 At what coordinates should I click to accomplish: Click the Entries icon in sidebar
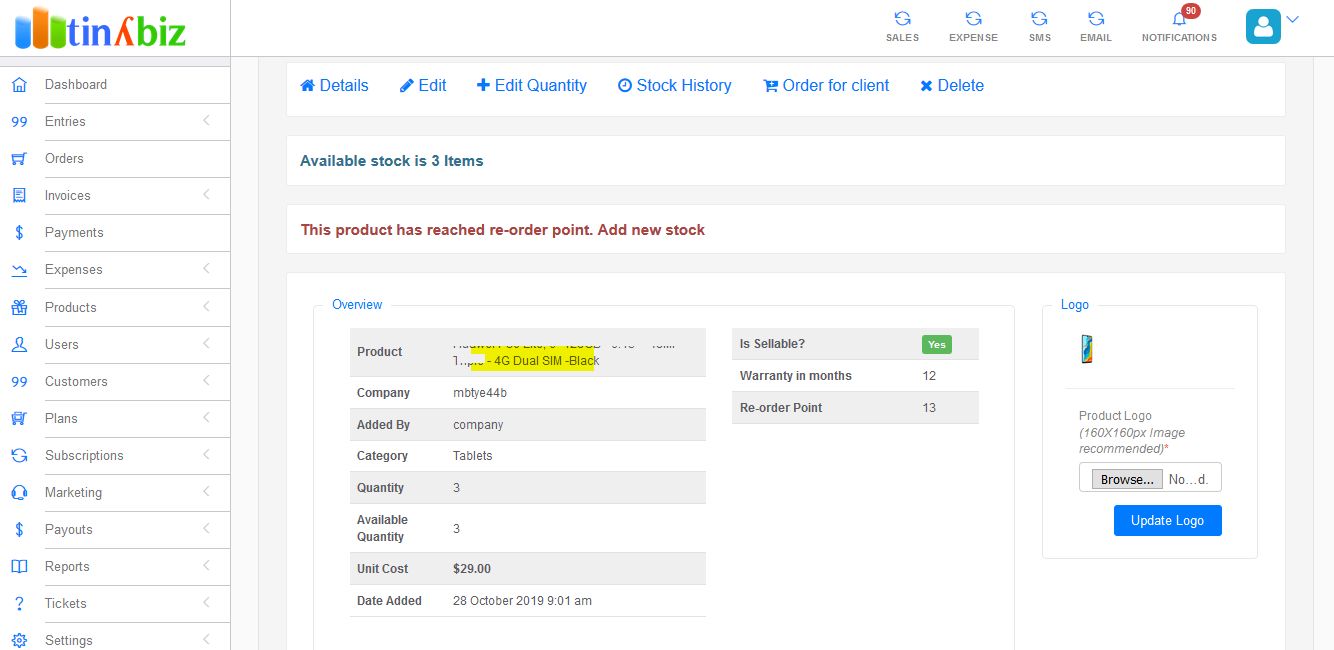pyautogui.click(x=19, y=122)
